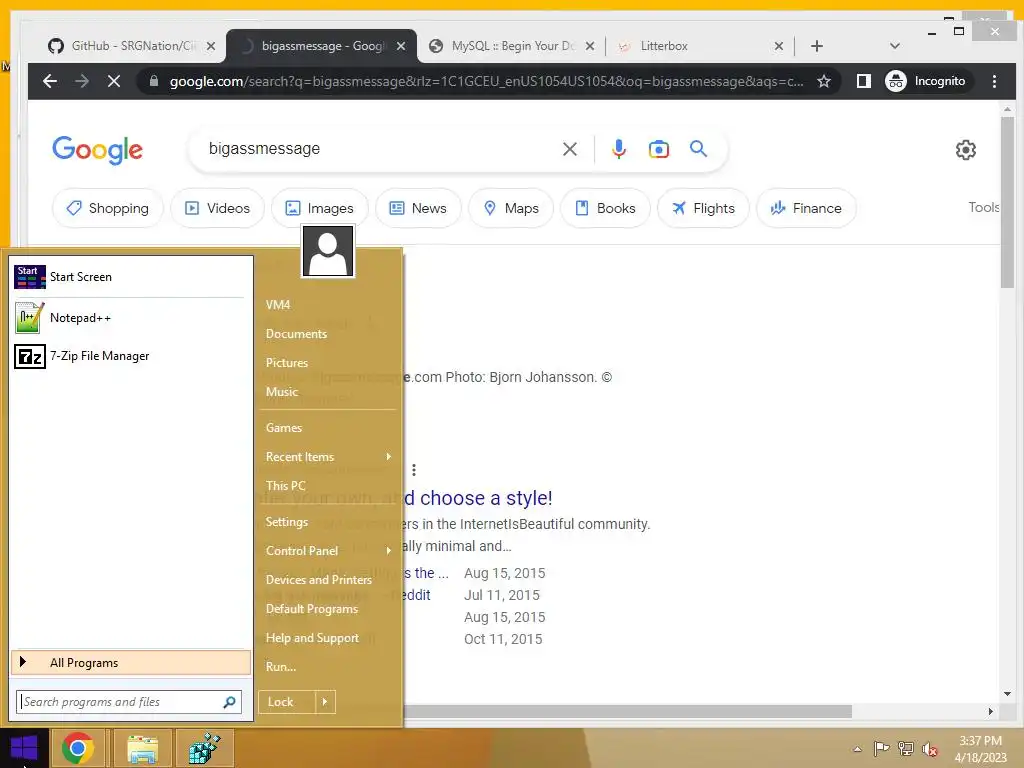Image resolution: width=1024 pixels, height=768 pixels.
Task: Open Chrome side panel icon
Action: (x=863, y=81)
